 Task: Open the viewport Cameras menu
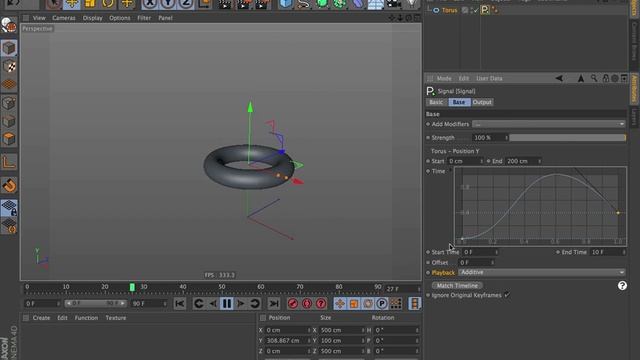(x=64, y=18)
